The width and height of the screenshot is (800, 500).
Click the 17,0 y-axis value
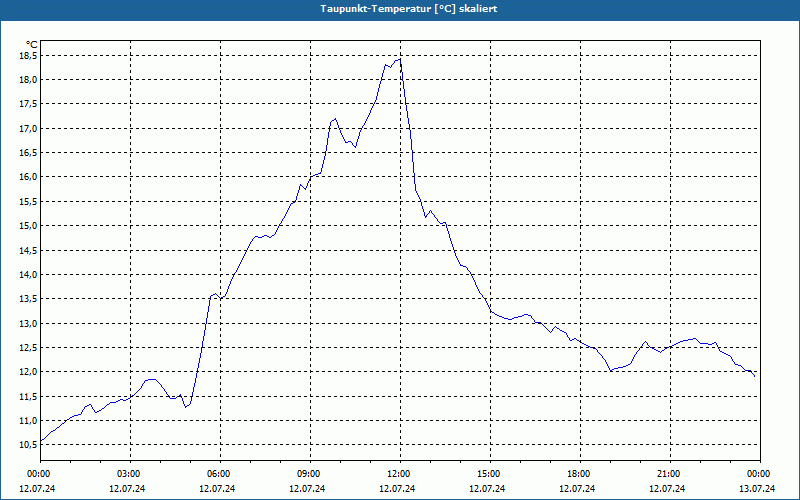tap(28, 128)
